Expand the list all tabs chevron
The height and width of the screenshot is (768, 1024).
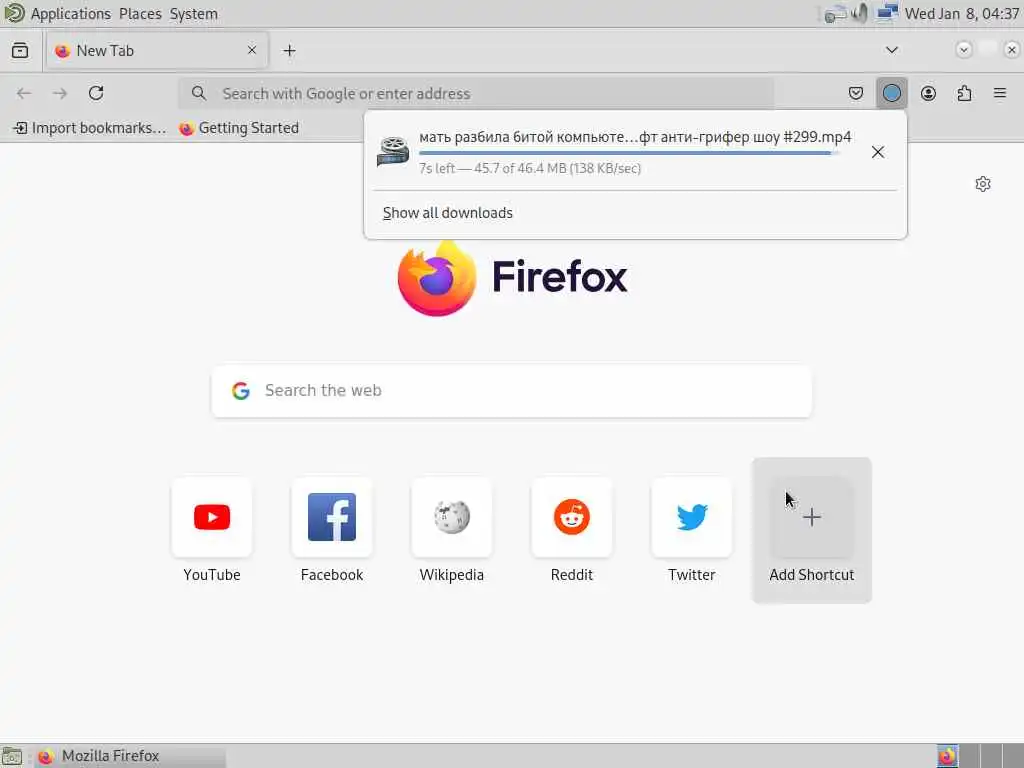coord(891,50)
